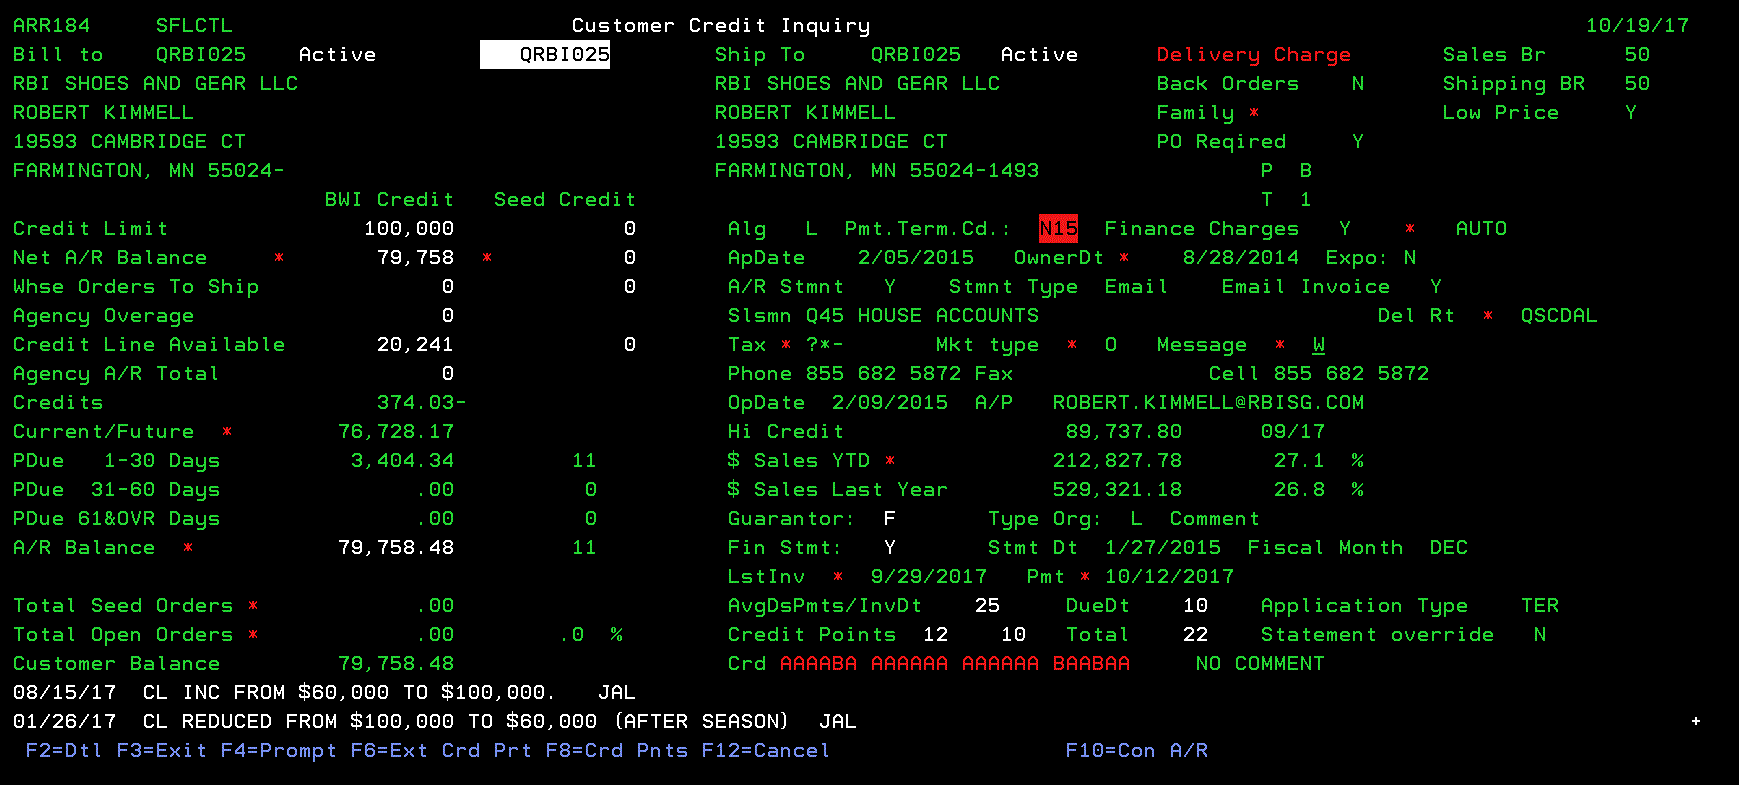1739x785 pixels.
Task: Choose F6=Ext Crd Prt command
Action: pos(440,750)
